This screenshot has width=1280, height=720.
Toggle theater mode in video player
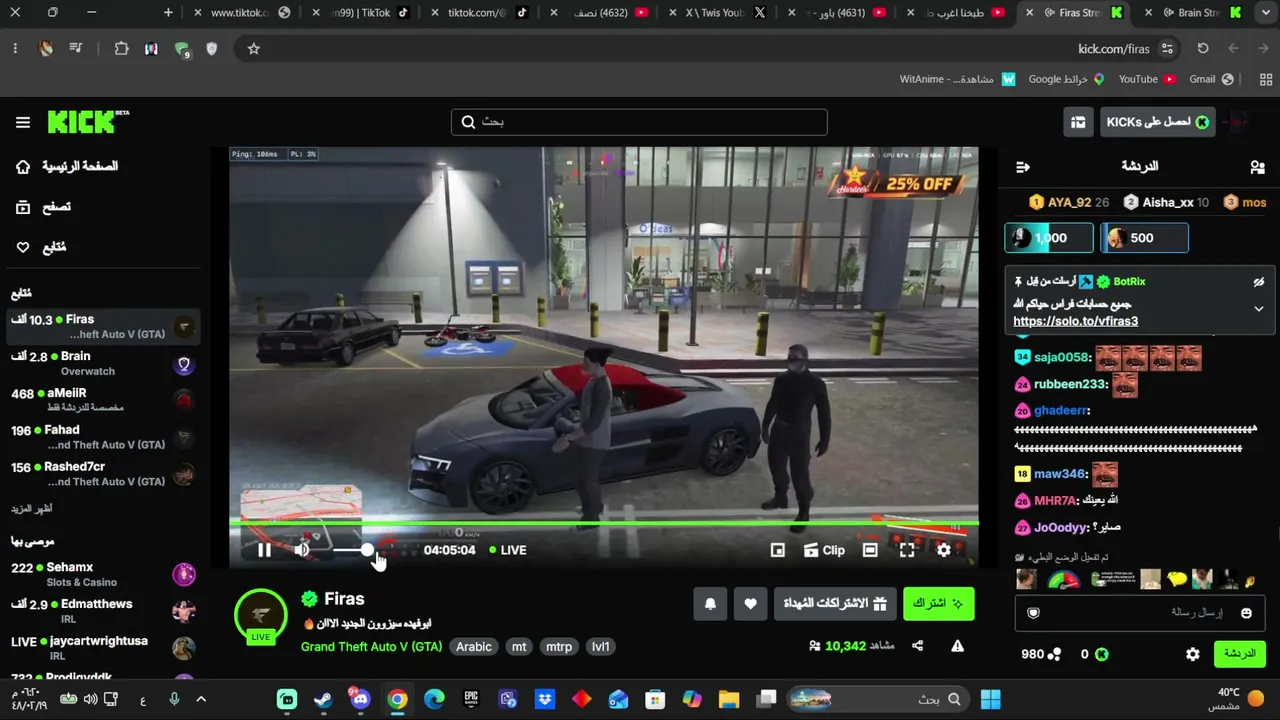pyautogui.click(x=870, y=550)
